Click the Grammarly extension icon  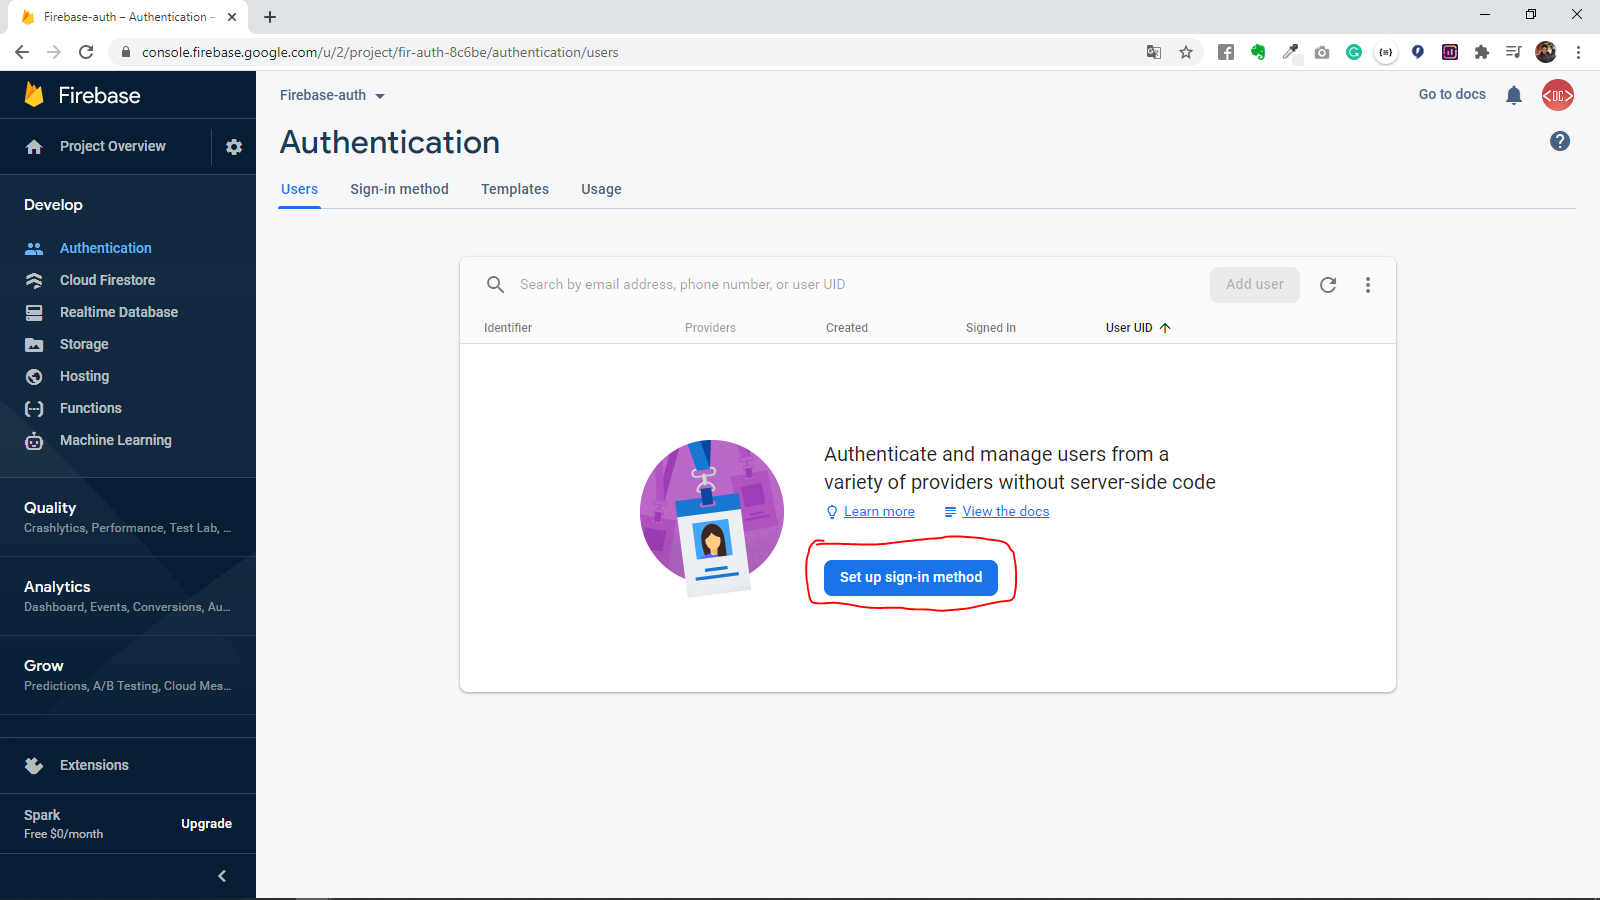(1354, 52)
